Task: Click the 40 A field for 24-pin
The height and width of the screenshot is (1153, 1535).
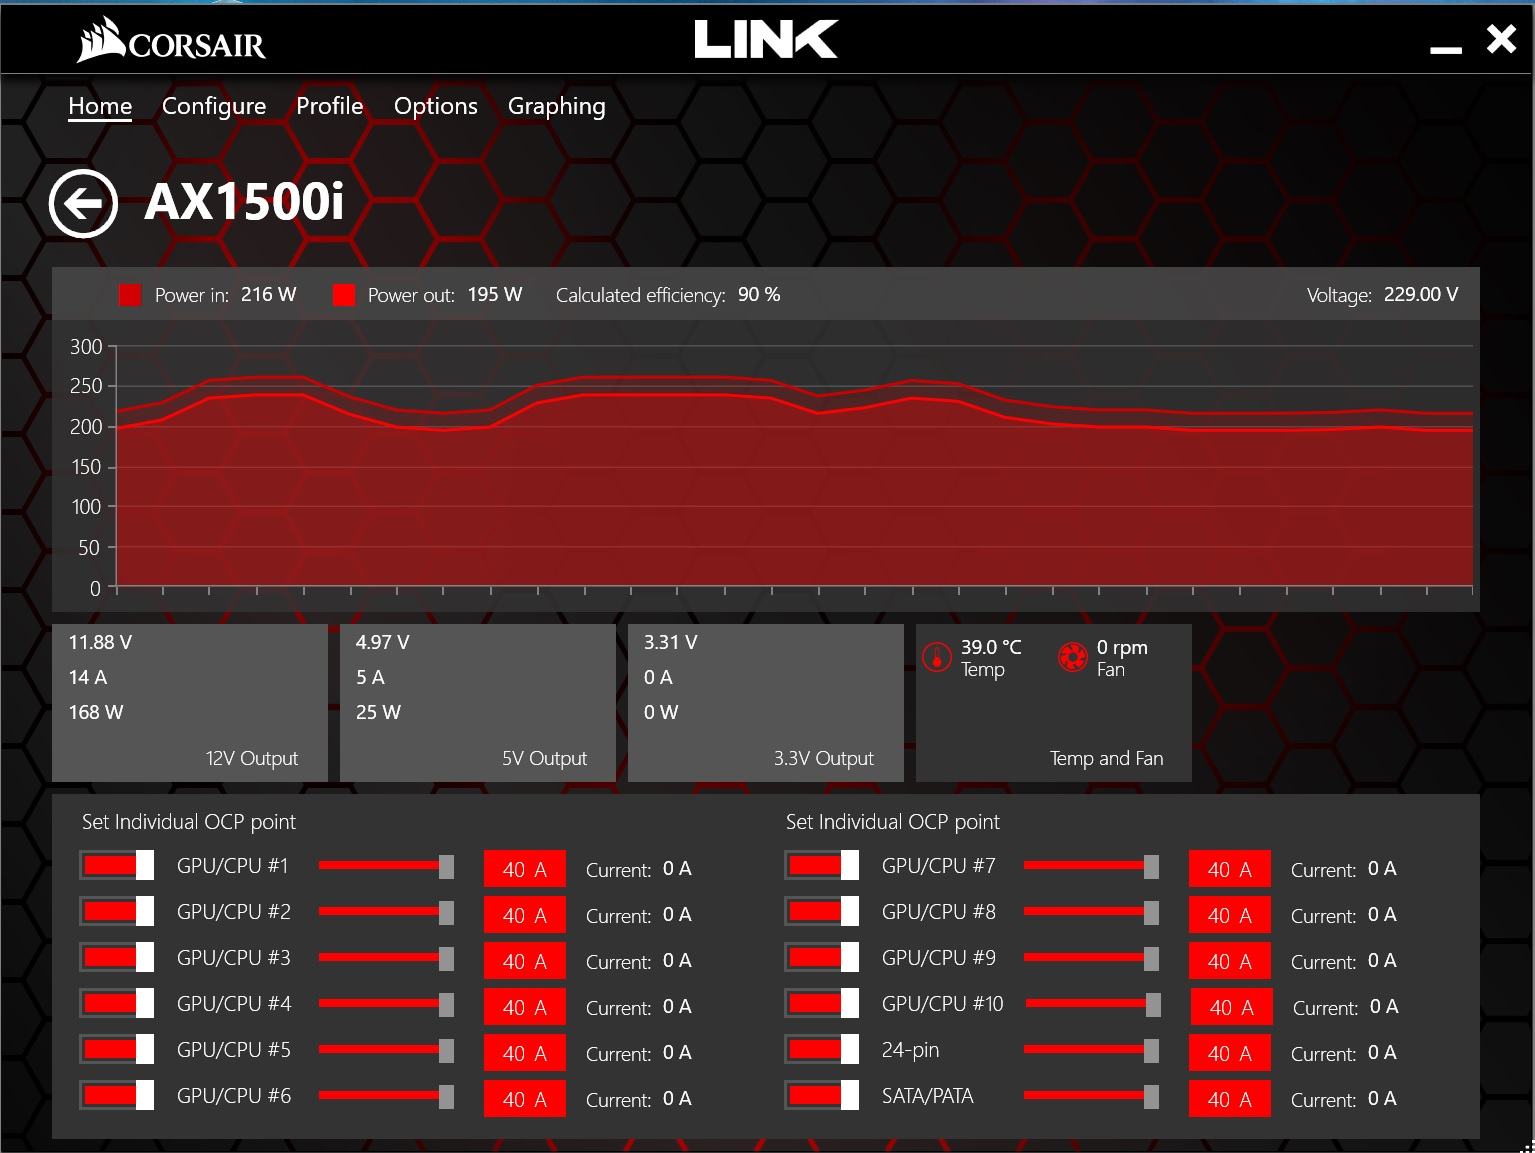Action: [1230, 1053]
